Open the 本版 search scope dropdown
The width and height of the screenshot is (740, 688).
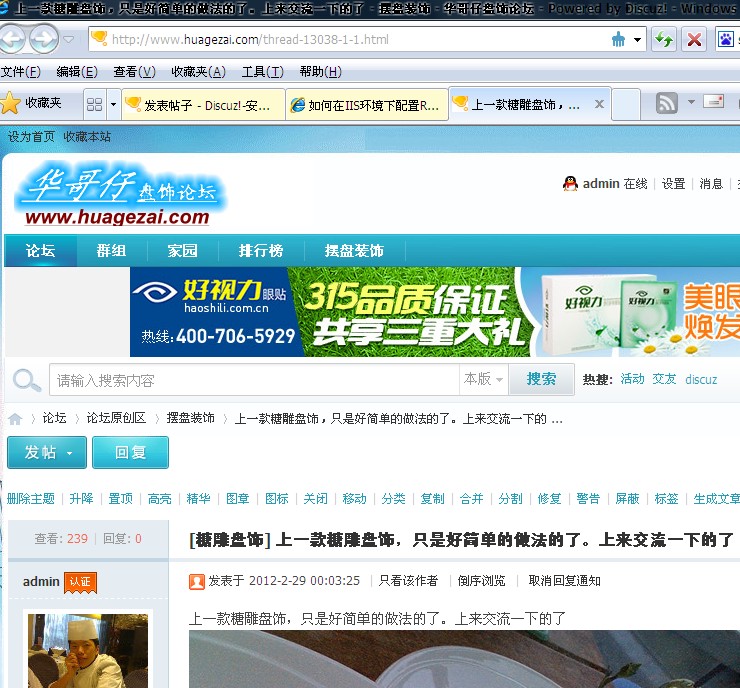[x=483, y=379]
